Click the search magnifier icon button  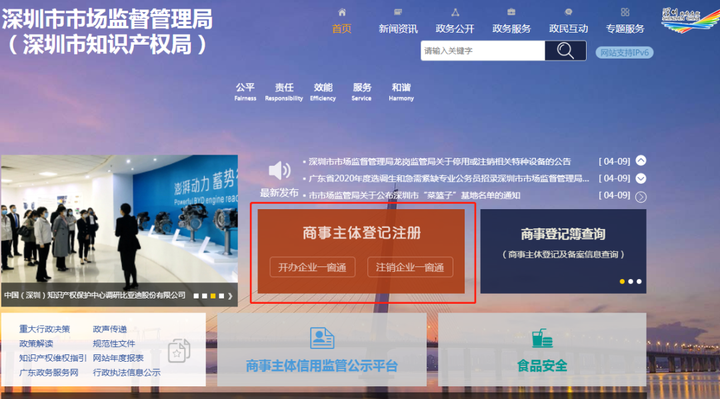tap(565, 51)
